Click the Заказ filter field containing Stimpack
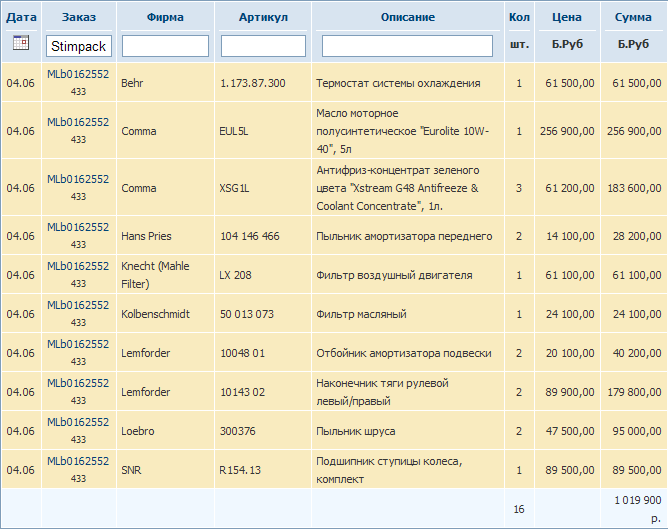Image resolution: width=668 pixels, height=529 pixels. click(79, 46)
